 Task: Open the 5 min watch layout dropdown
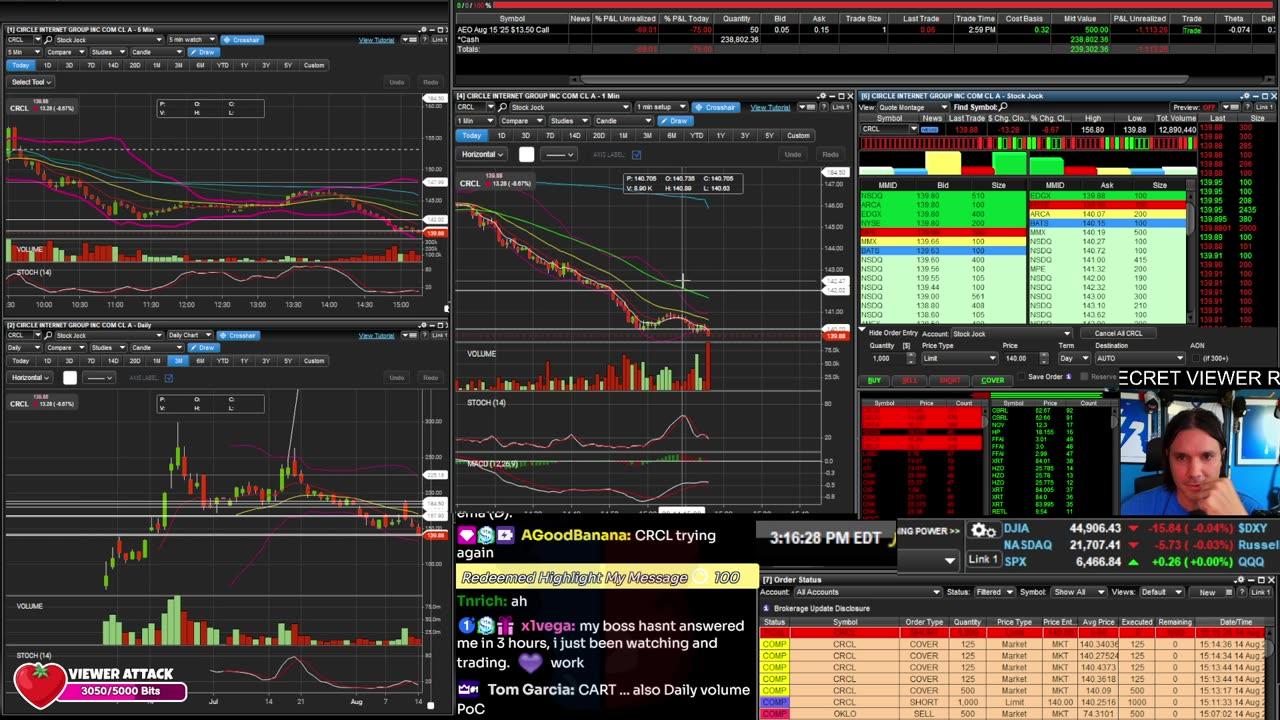tap(192, 40)
